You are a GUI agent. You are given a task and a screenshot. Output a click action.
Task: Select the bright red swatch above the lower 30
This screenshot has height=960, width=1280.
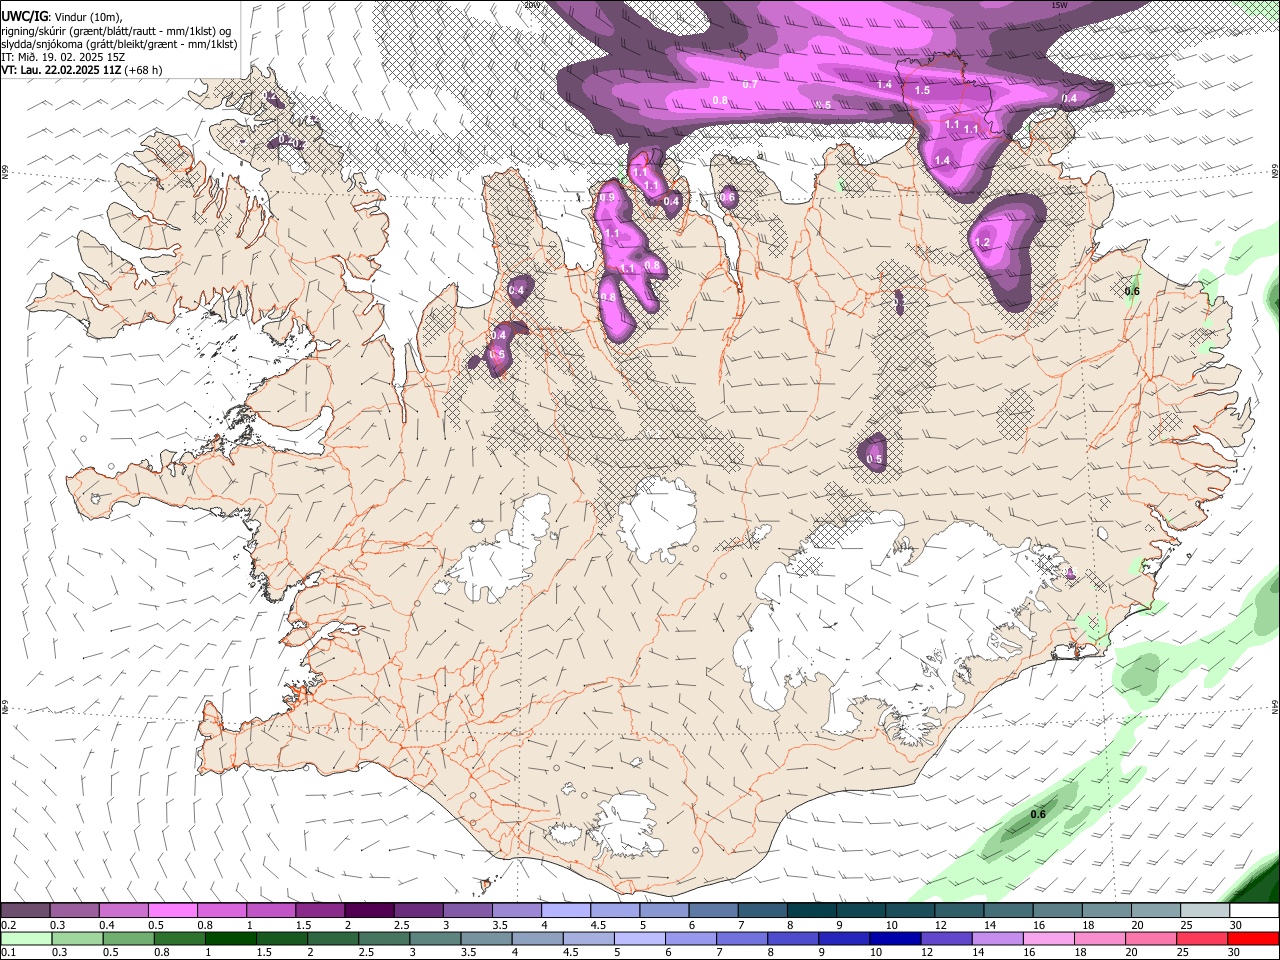(x=1254, y=938)
